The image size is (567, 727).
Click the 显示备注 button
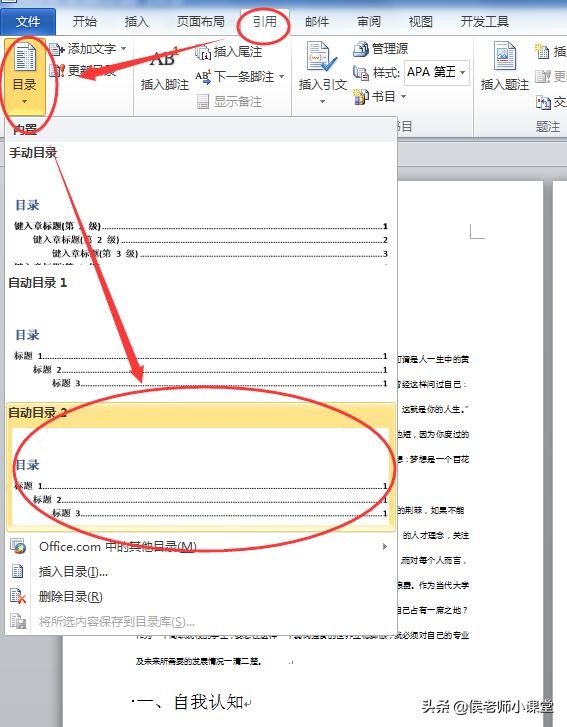[x=229, y=102]
